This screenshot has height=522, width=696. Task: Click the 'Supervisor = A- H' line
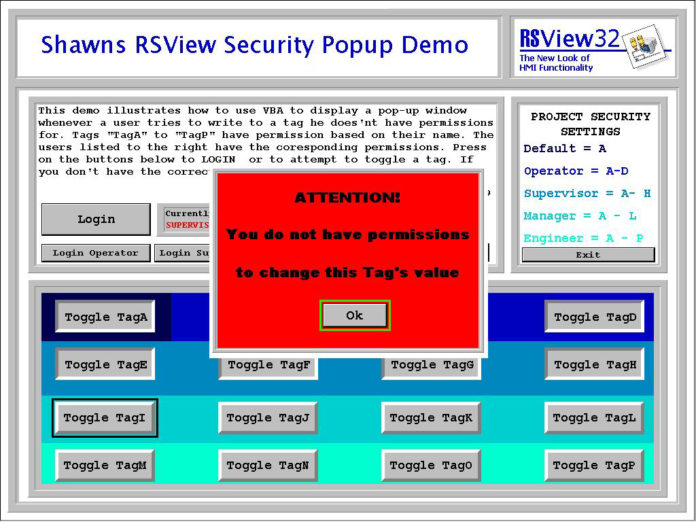click(587, 194)
